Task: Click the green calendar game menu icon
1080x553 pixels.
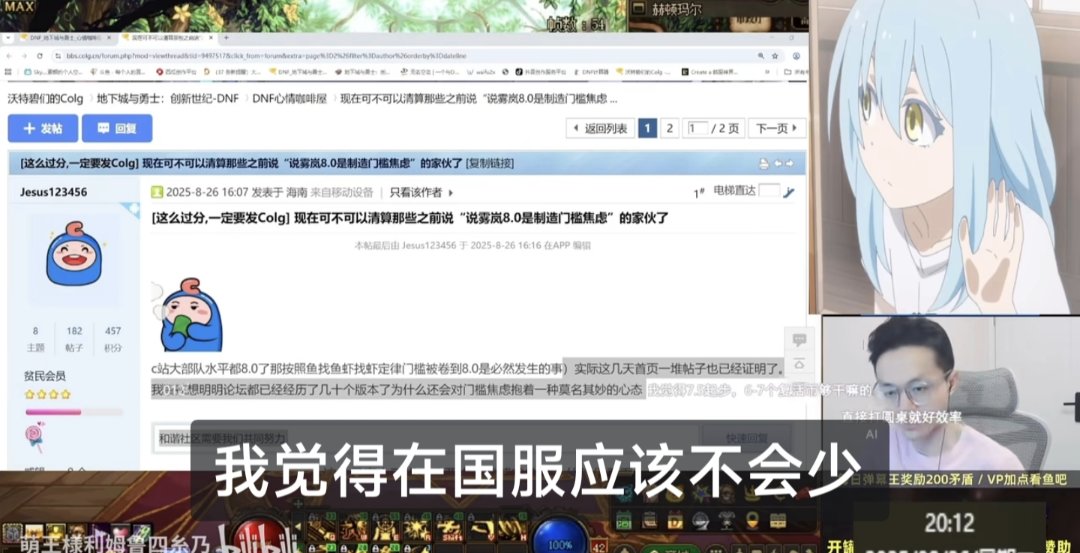Action: point(624,521)
